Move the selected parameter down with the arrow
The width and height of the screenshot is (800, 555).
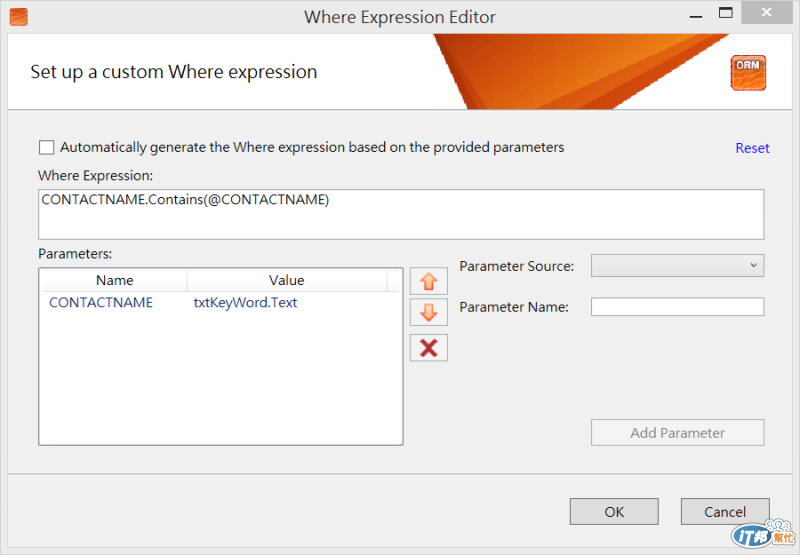click(x=429, y=312)
